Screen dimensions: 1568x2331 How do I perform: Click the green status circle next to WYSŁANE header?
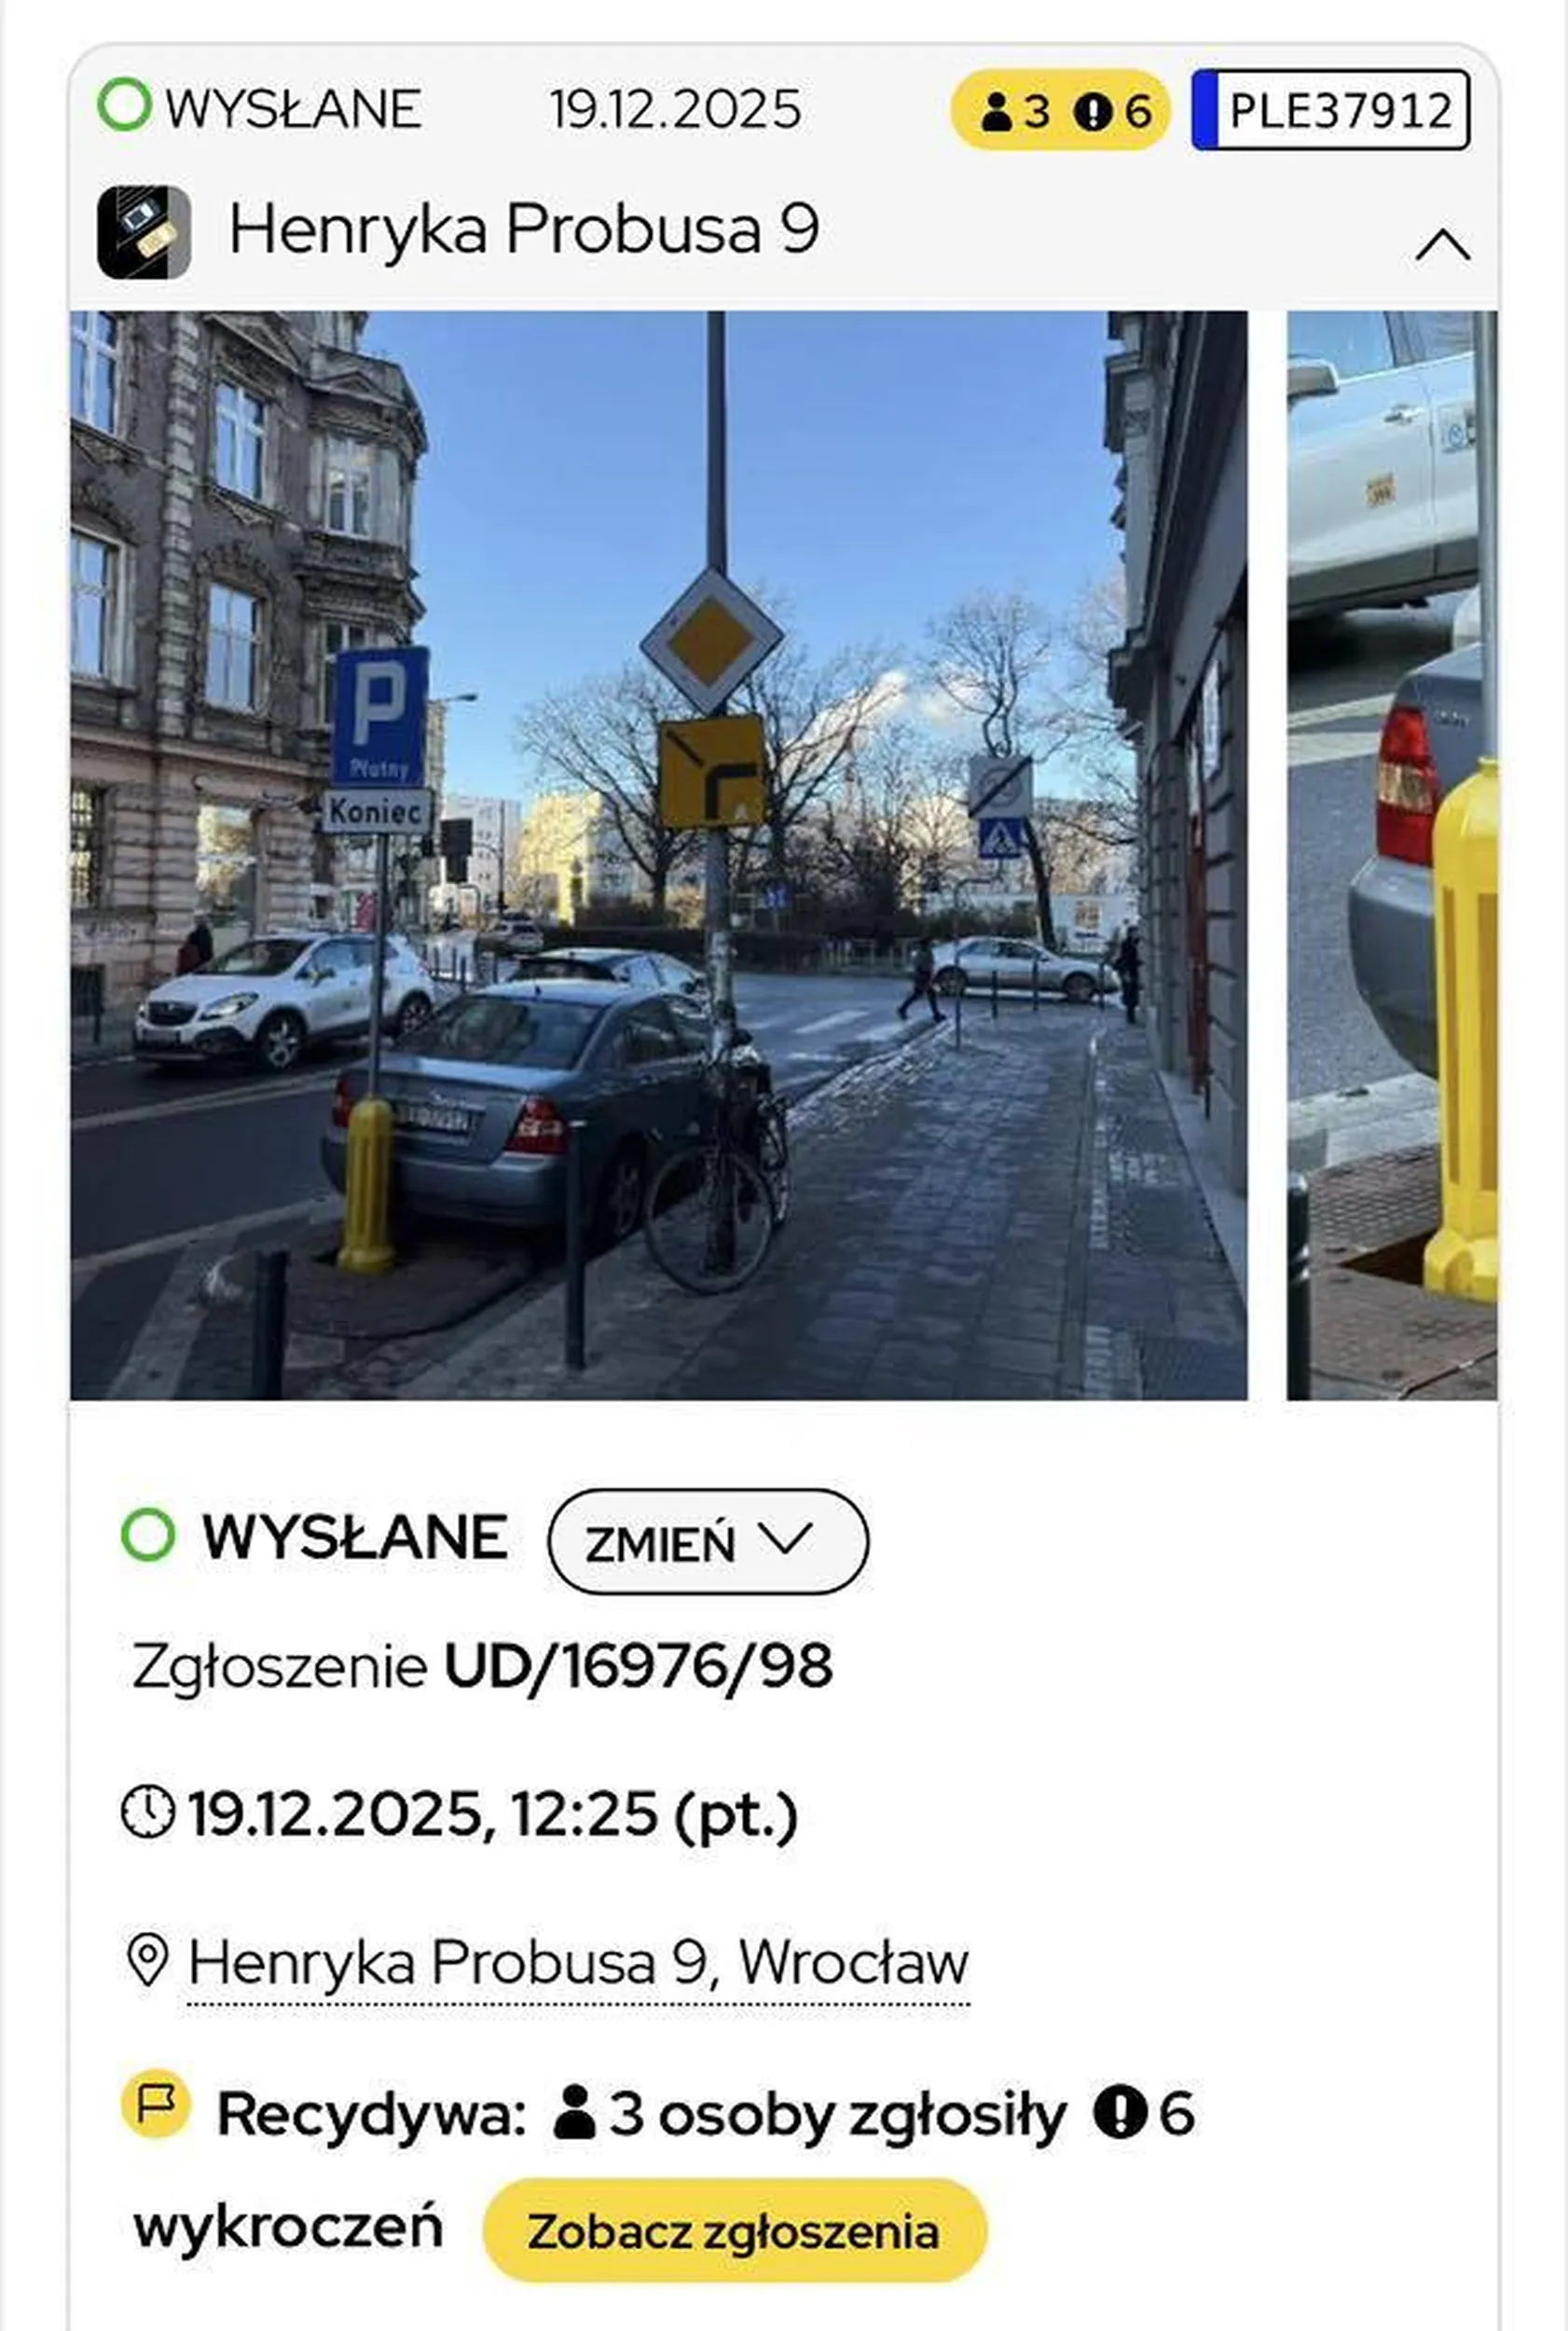pos(125,105)
